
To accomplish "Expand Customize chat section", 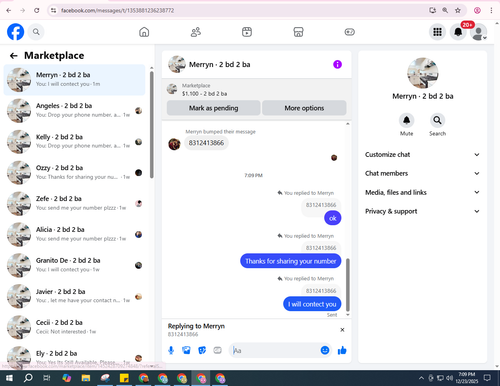I will pyautogui.click(x=422, y=155).
